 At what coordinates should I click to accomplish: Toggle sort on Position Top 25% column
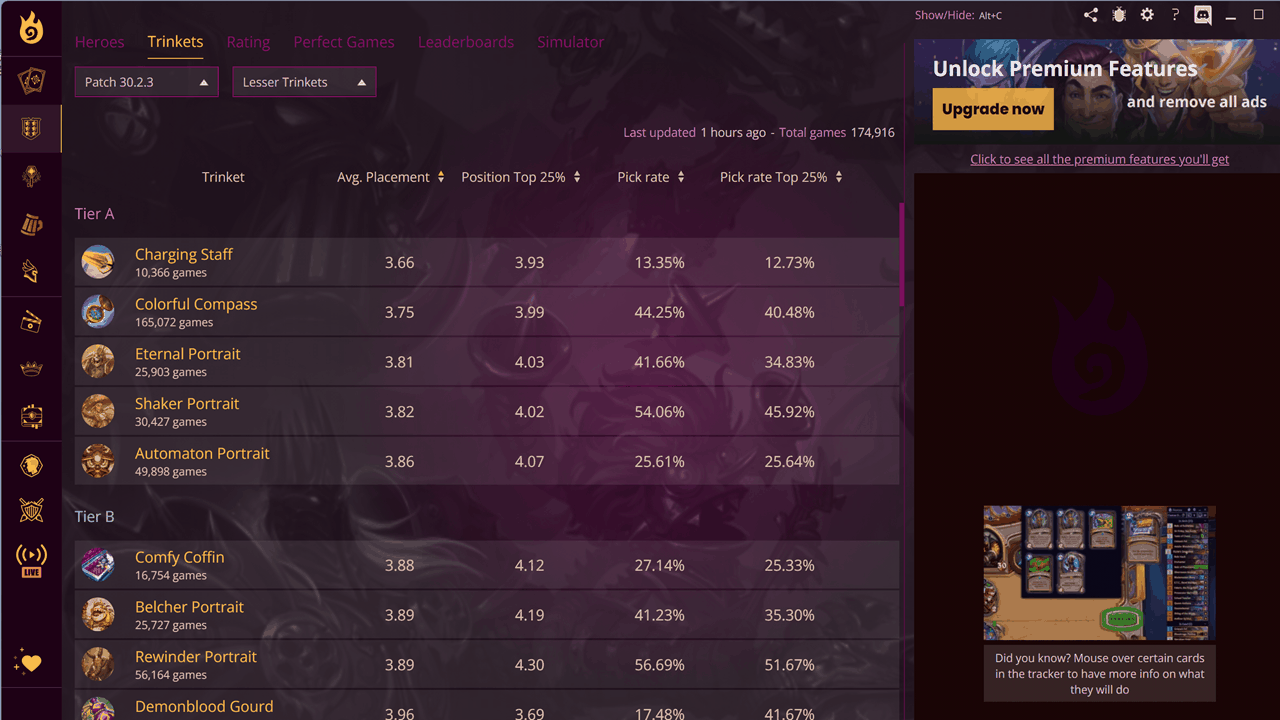click(x=577, y=177)
